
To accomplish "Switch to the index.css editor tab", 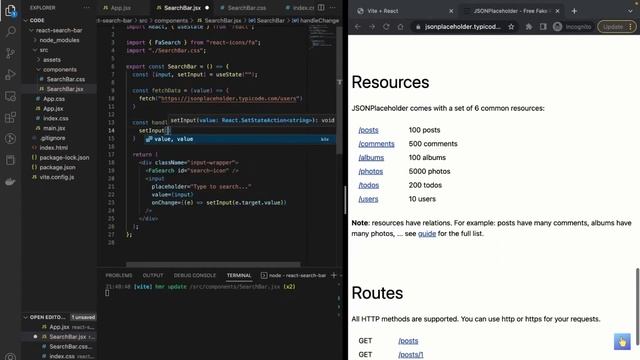I will pyautogui.click(x=300, y=8).
